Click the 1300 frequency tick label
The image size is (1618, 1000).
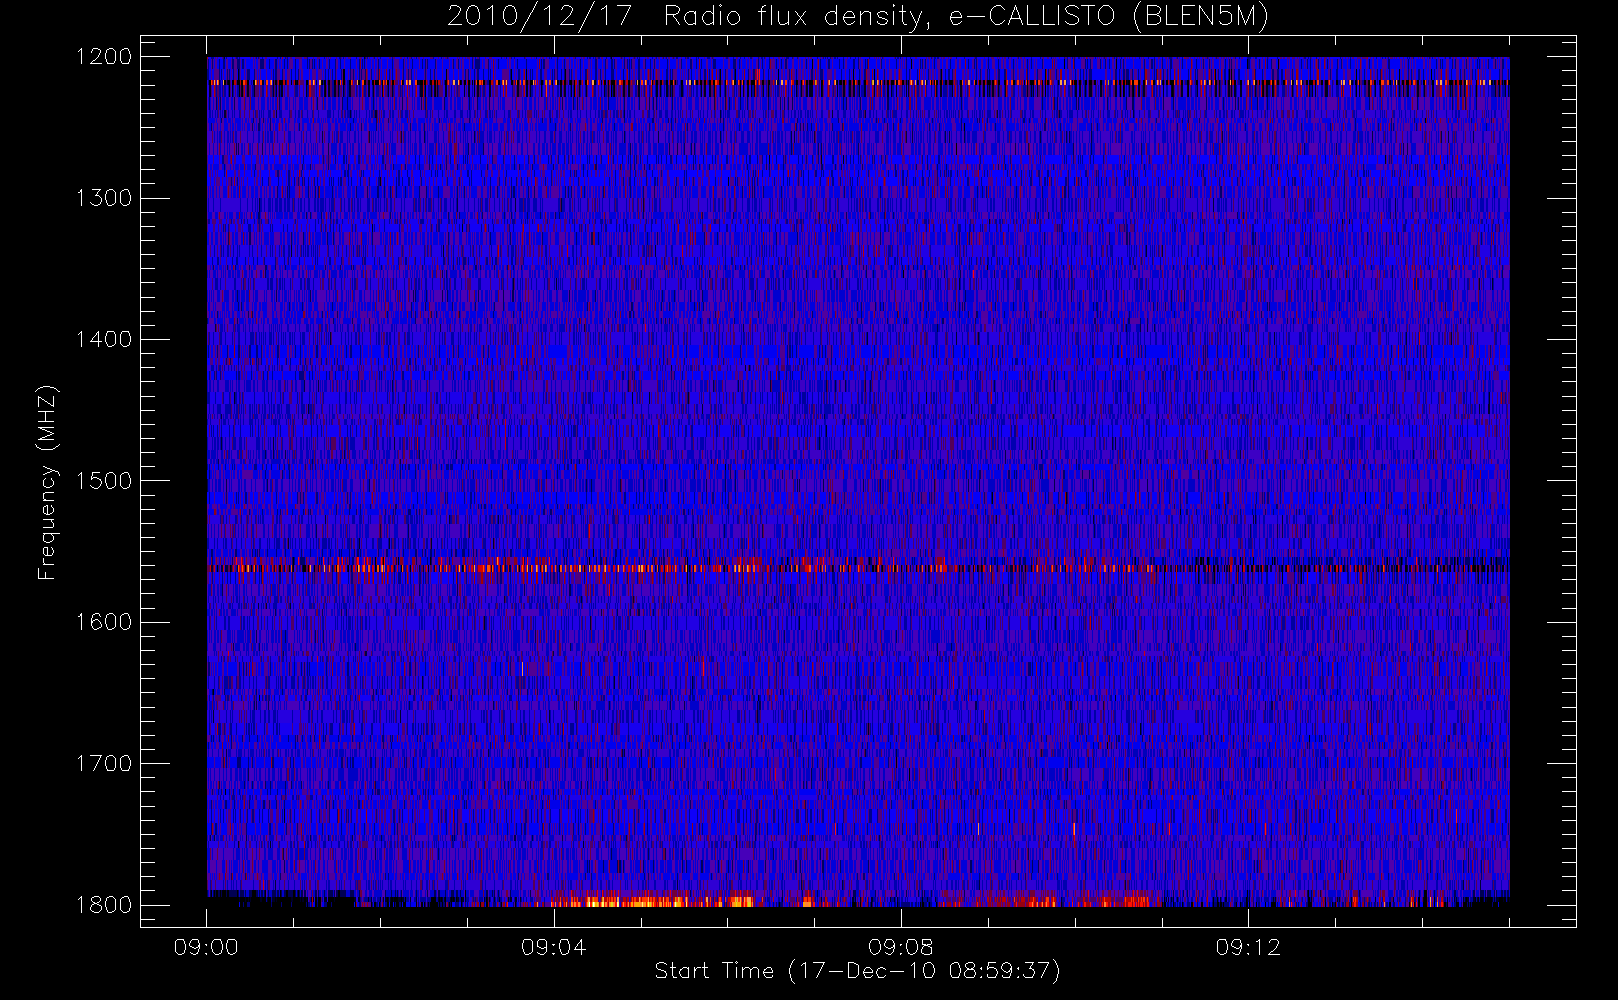104,198
